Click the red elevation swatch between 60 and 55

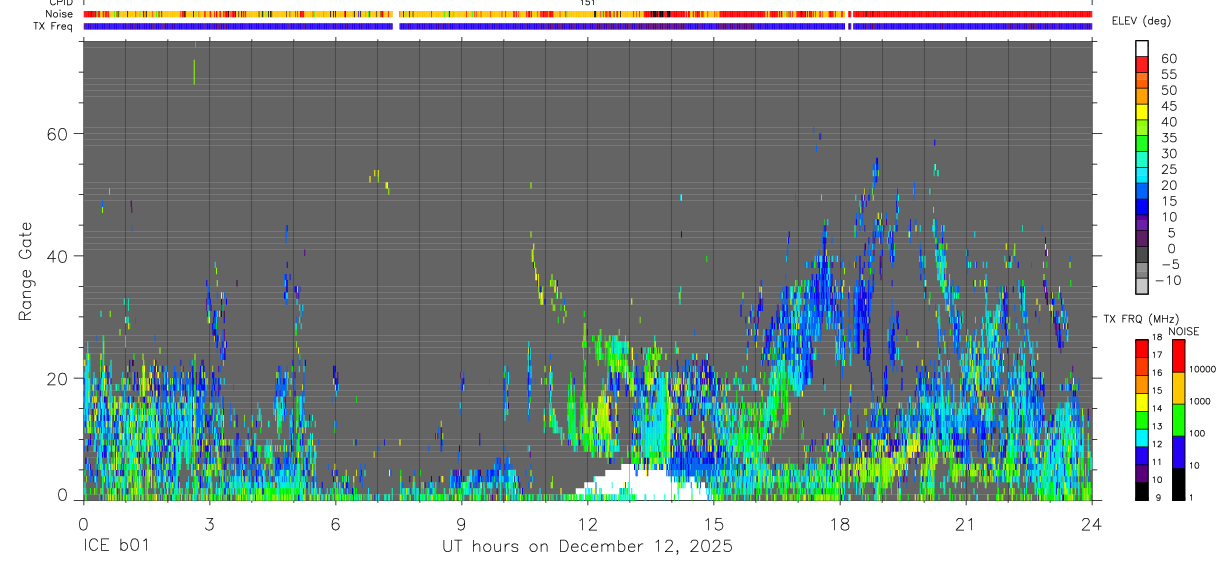coord(1142,64)
